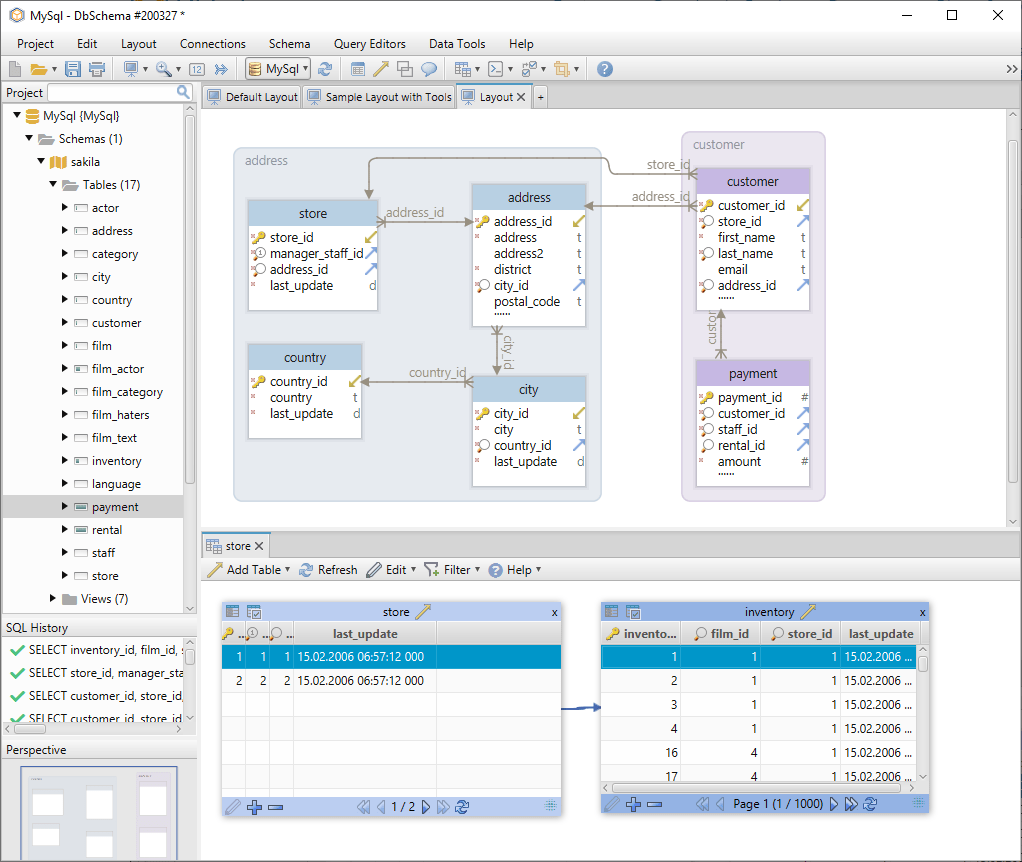Click plus icon to add store row
The height and width of the screenshot is (862, 1022).
[x=255, y=807]
